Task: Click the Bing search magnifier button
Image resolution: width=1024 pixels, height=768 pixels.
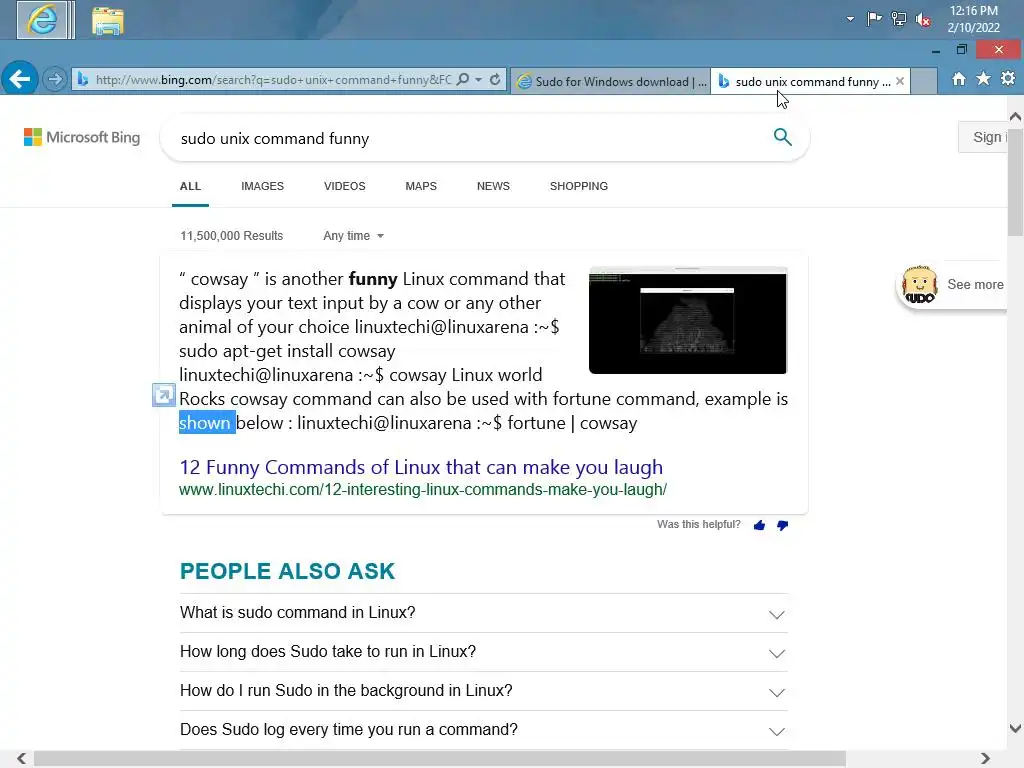Action: pyautogui.click(x=782, y=137)
